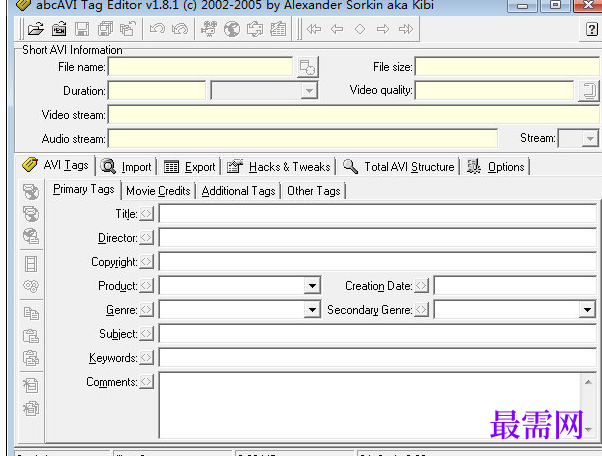Jump to the first file with double left arrow
Viewport: 602px width, 456px height.
coord(314,29)
